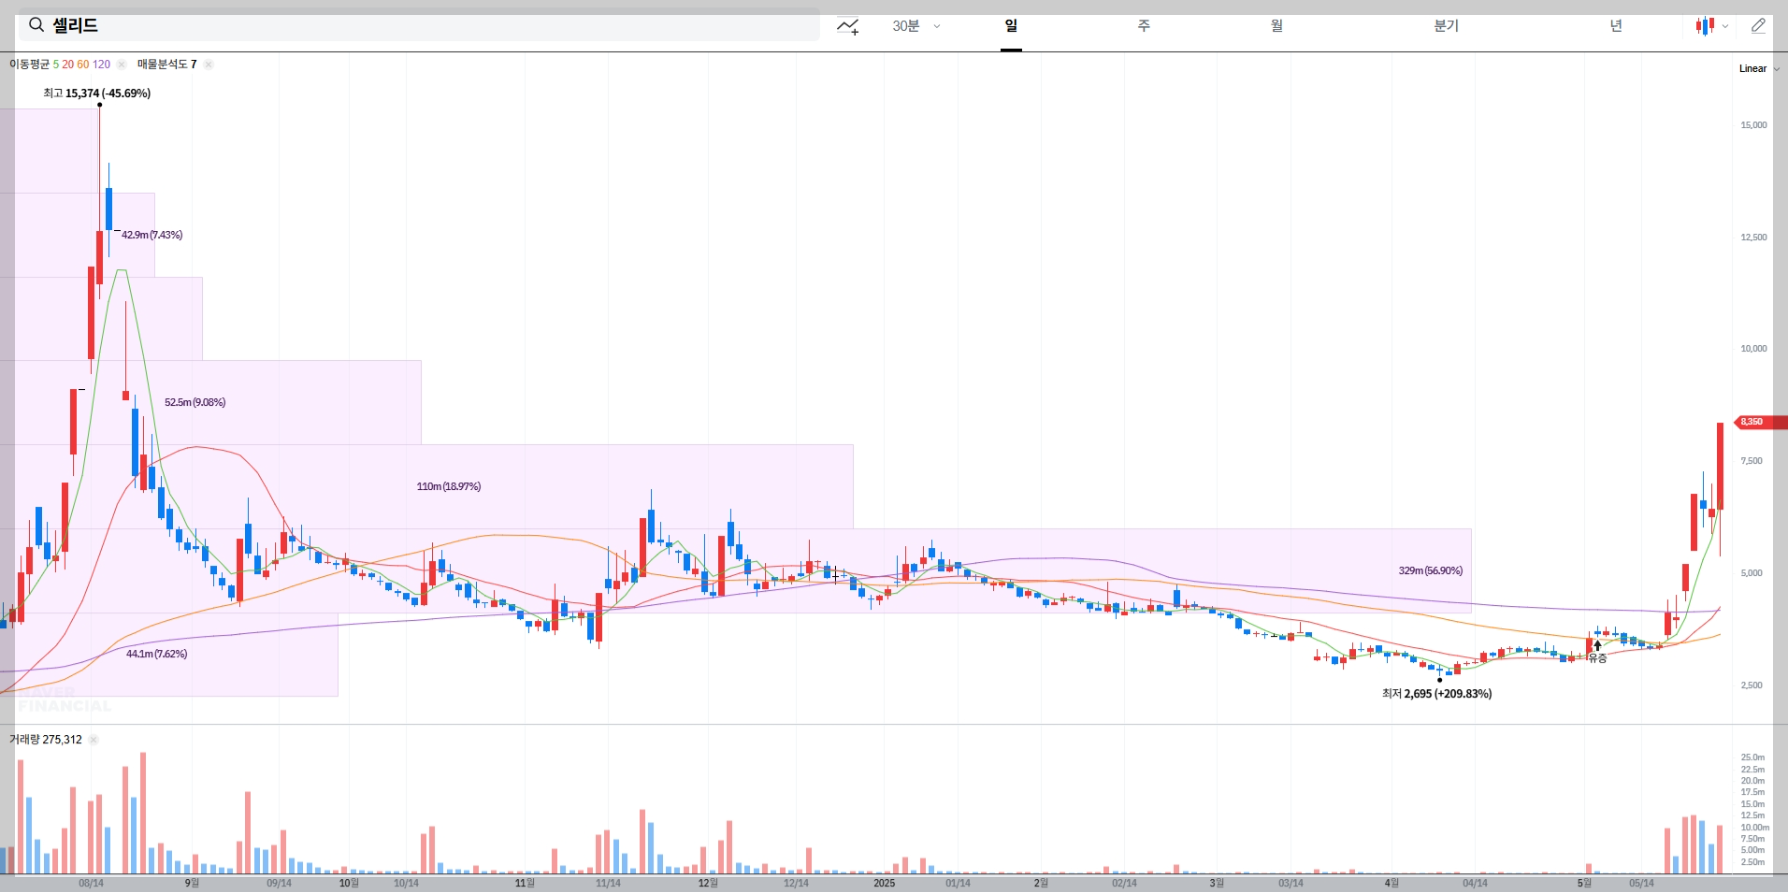Click the magnifier search icon beside 셀리드
The image size is (1788, 892).
[x=36, y=25]
